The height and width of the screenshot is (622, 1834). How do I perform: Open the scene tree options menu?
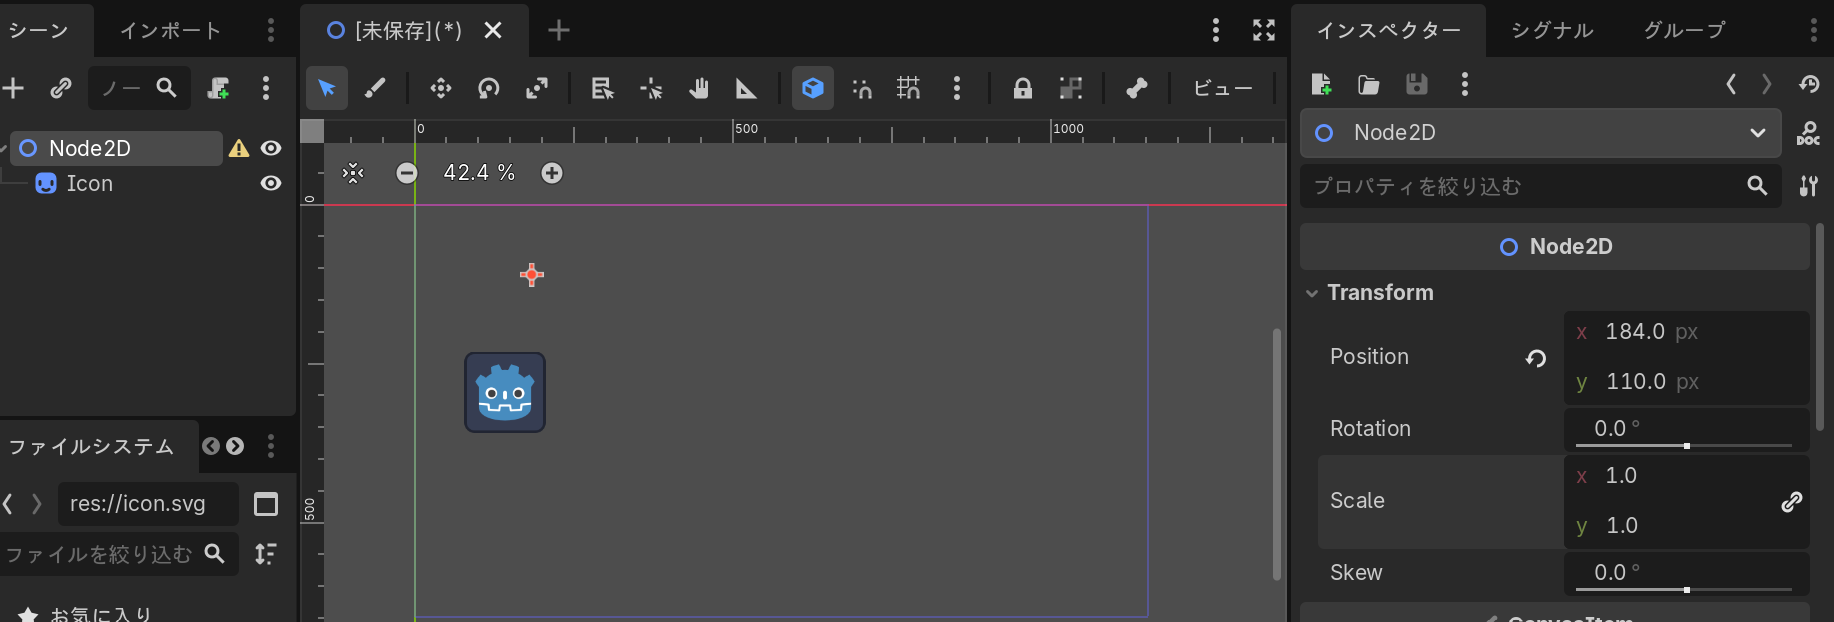tap(266, 88)
